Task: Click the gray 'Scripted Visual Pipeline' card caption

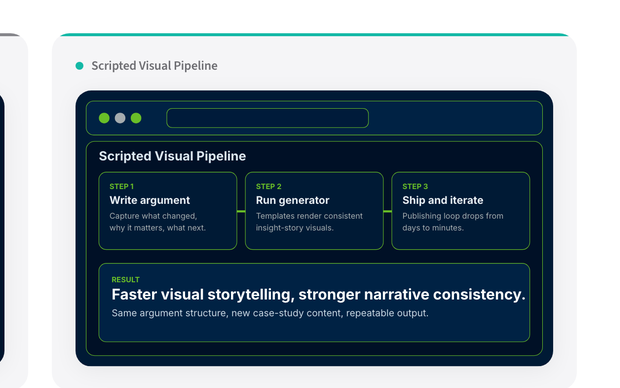Action: click(154, 66)
